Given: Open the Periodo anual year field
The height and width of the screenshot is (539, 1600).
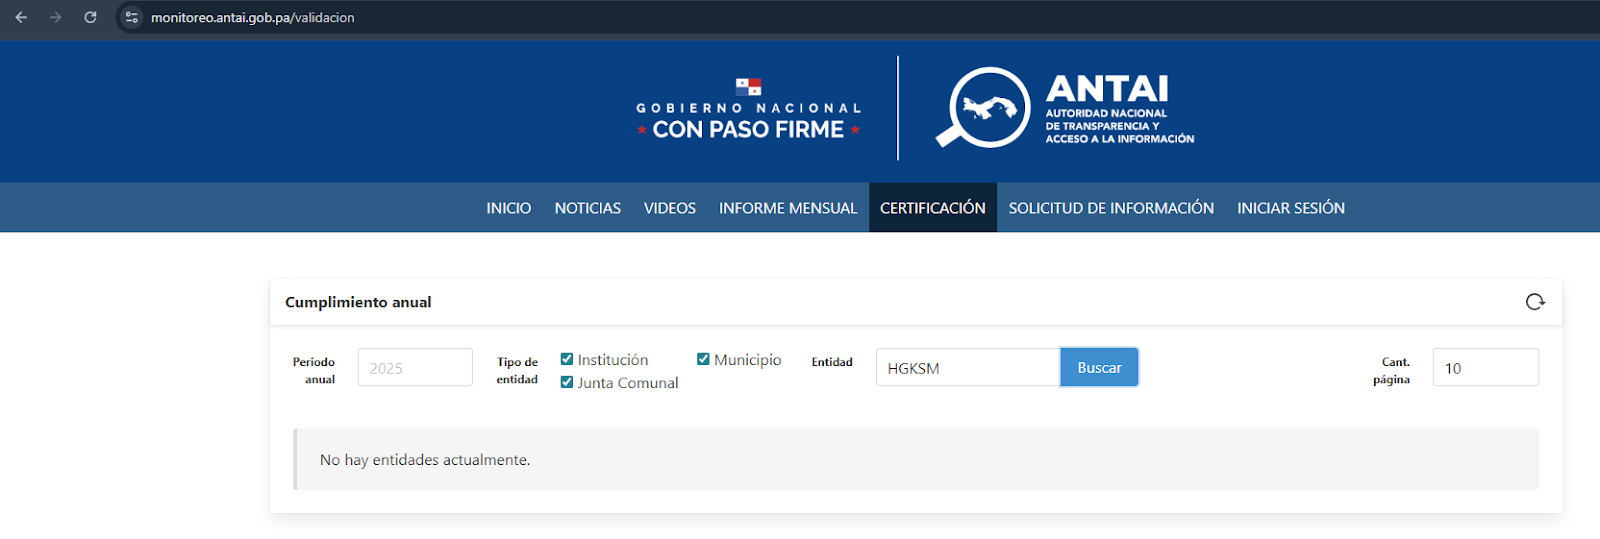Looking at the screenshot, I should pyautogui.click(x=415, y=368).
